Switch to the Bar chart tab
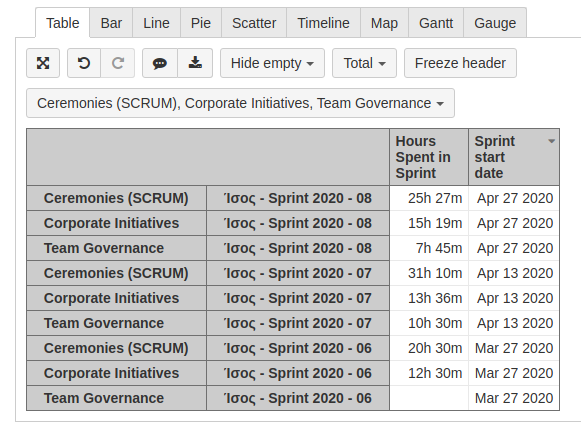Viewport: 581px width, 424px height. coord(111,23)
